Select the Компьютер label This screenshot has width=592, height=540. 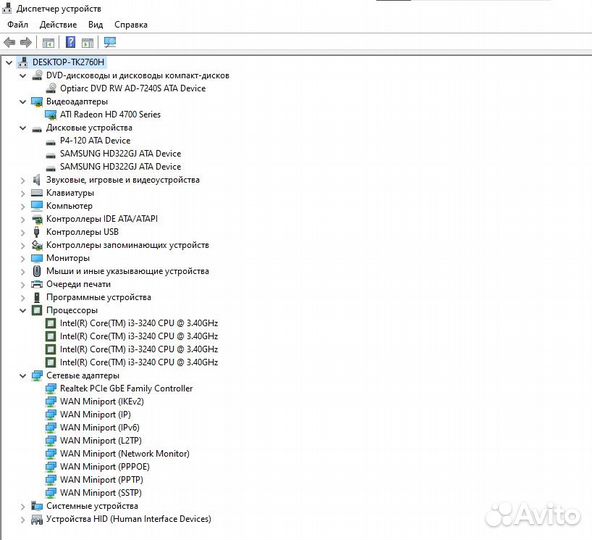pos(69,206)
